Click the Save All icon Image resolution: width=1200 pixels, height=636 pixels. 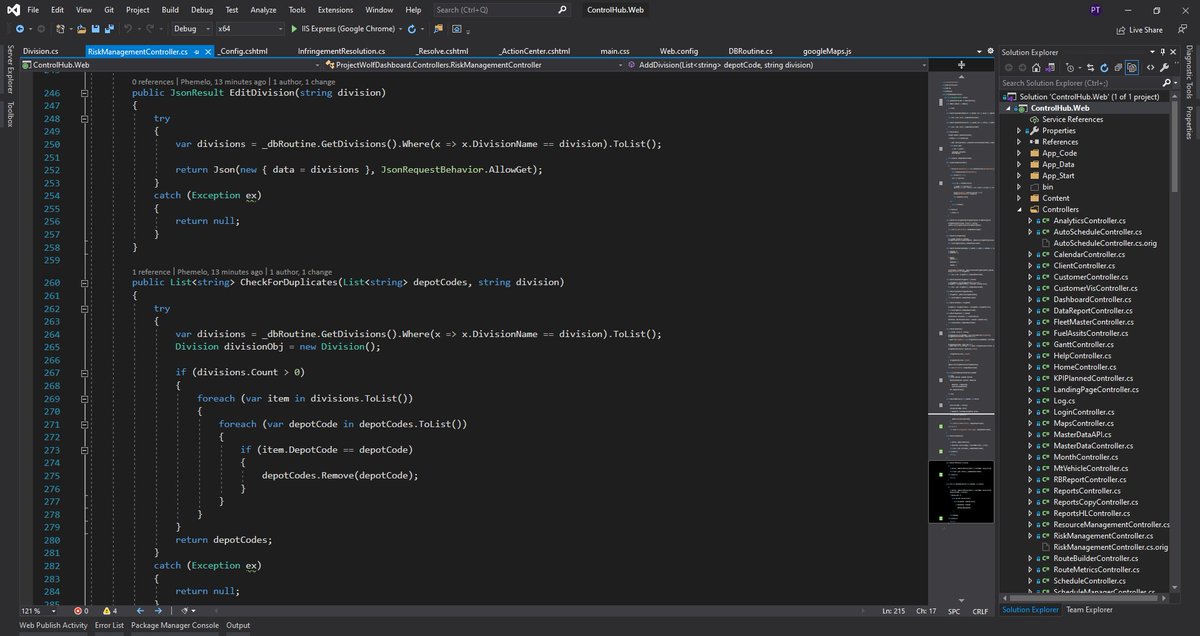coord(109,29)
